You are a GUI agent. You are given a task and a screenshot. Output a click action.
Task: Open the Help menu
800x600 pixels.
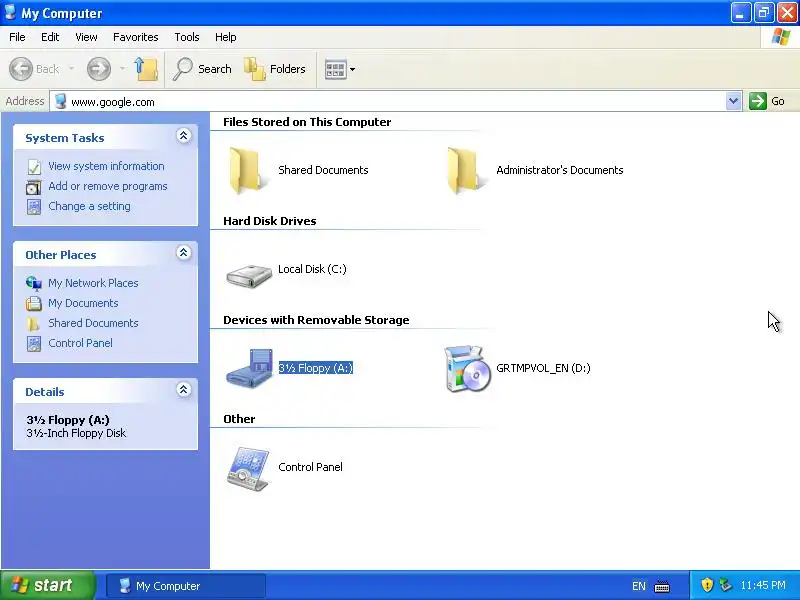click(226, 37)
